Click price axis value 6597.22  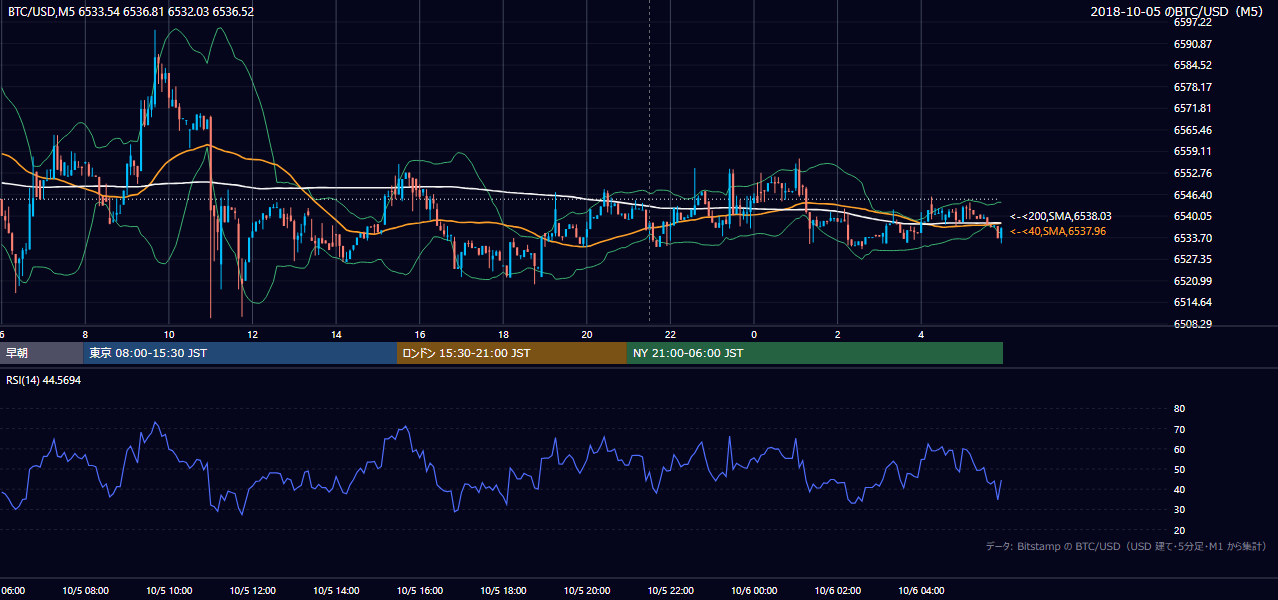click(x=1193, y=22)
